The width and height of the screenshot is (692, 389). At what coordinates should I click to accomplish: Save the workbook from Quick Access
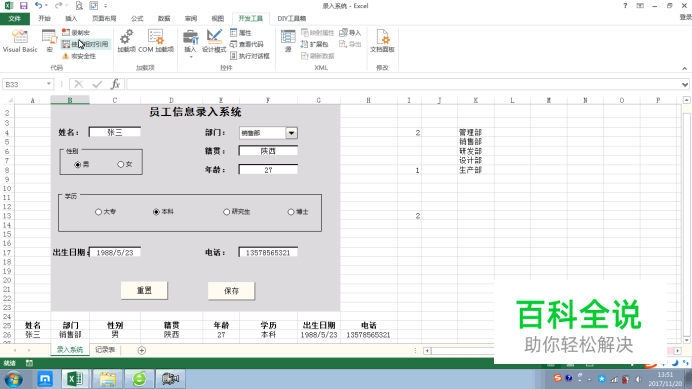pyautogui.click(x=23, y=6)
